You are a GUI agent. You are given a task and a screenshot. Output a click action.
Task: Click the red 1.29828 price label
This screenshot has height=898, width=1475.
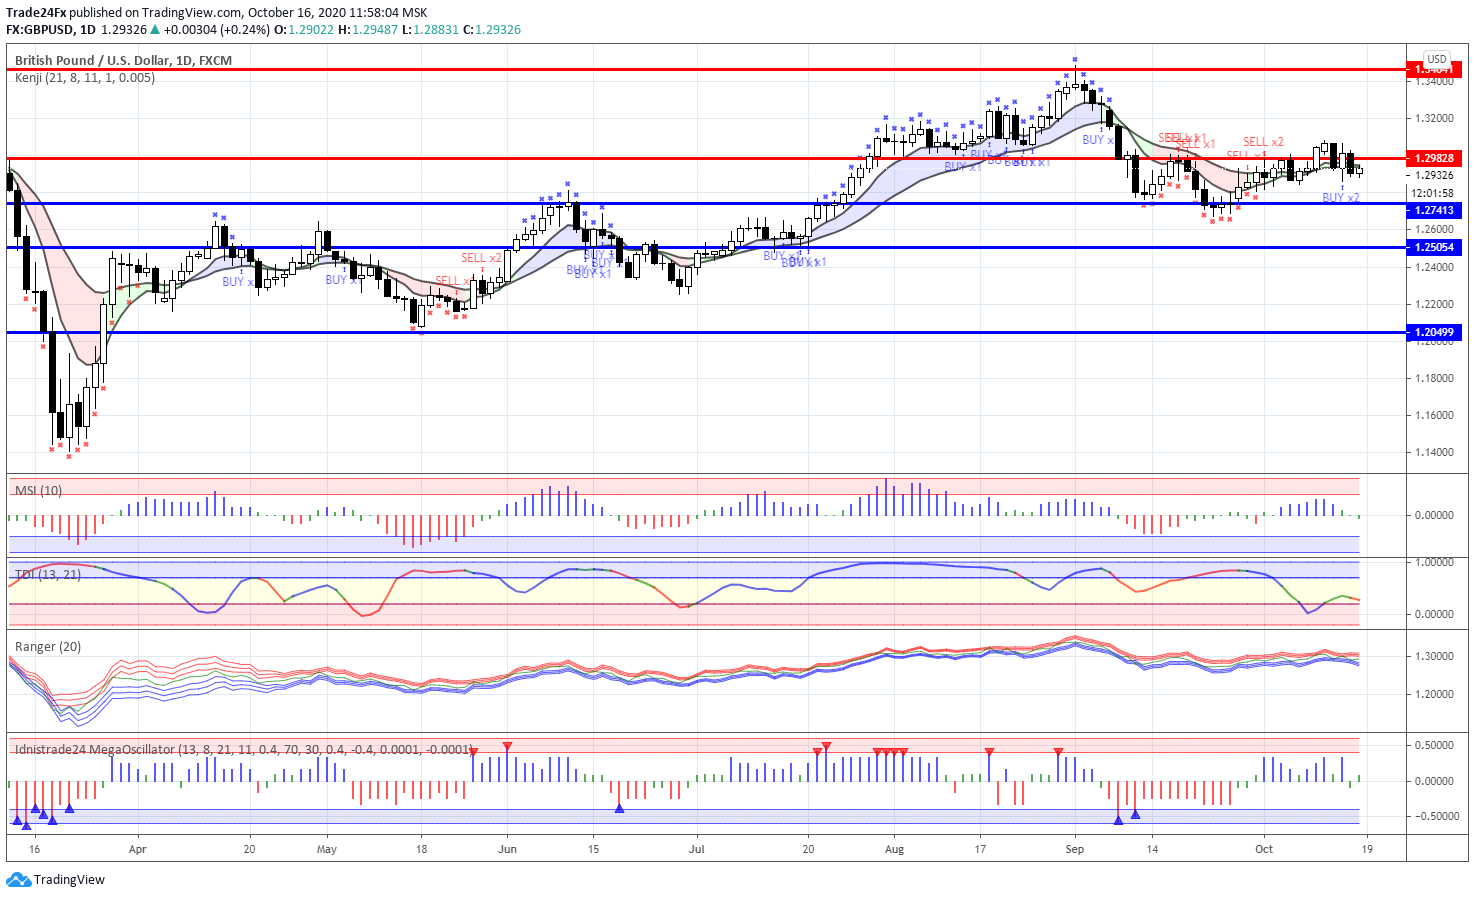(1434, 158)
